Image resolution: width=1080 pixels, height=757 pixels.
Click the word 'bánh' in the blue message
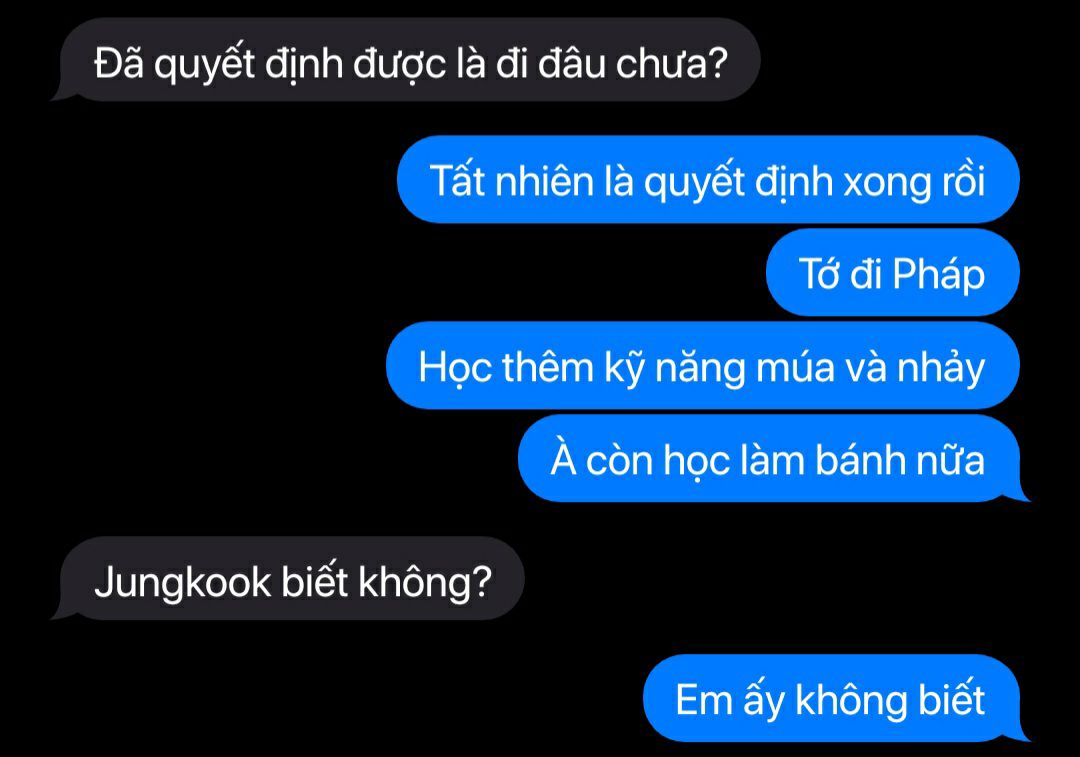coord(859,459)
